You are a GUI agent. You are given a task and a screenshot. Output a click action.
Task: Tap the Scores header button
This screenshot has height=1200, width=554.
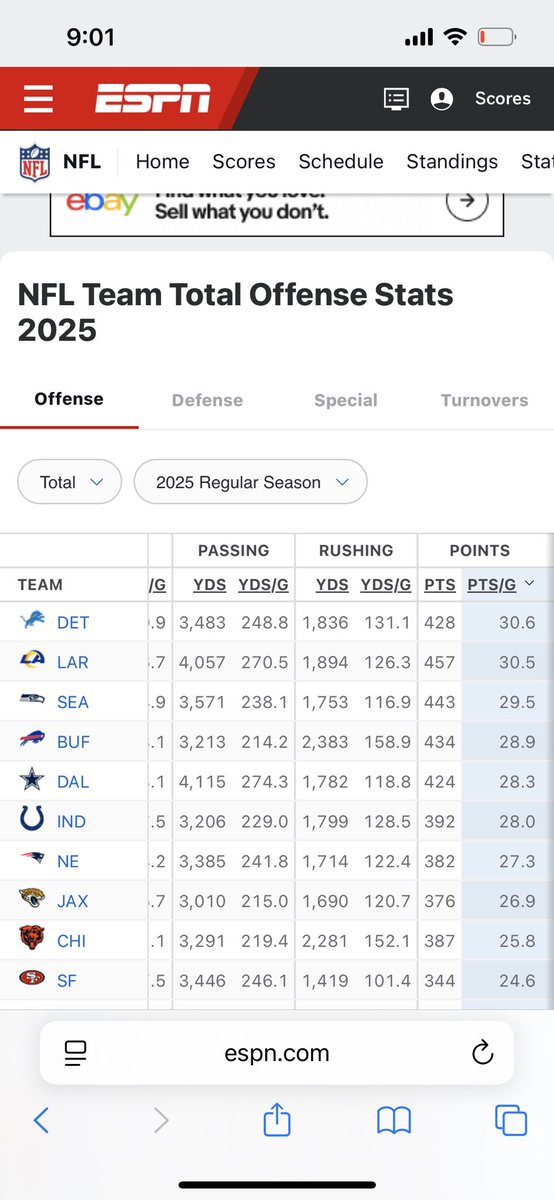click(503, 98)
